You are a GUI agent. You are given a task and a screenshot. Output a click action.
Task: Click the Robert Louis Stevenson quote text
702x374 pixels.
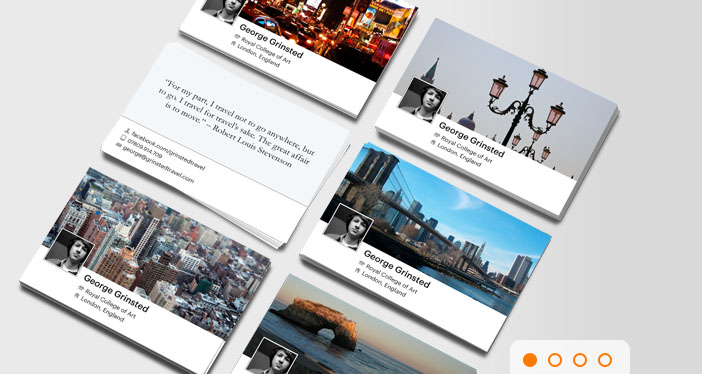pos(236,124)
